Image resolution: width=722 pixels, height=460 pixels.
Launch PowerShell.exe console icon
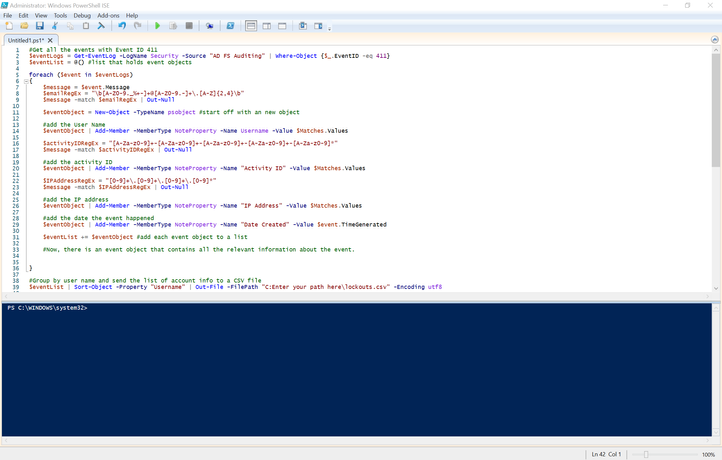click(230, 26)
